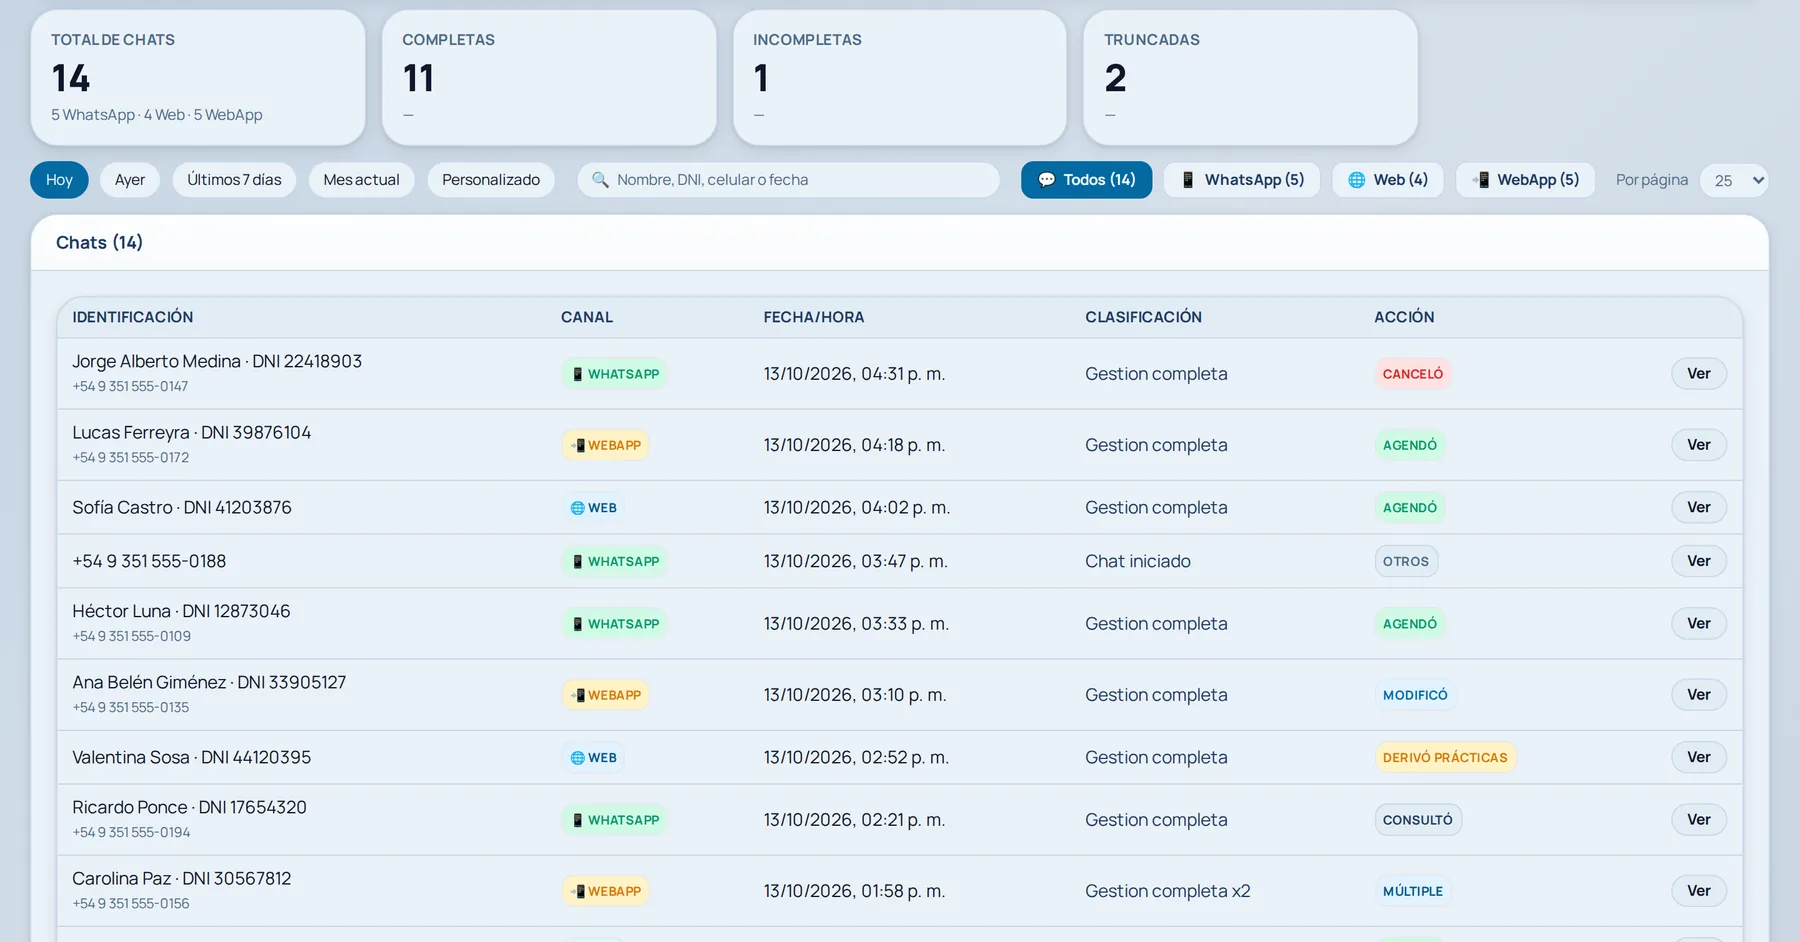This screenshot has width=1800, height=942.
Task: Select the Últimos 7 días filter
Action: tap(234, 180)
